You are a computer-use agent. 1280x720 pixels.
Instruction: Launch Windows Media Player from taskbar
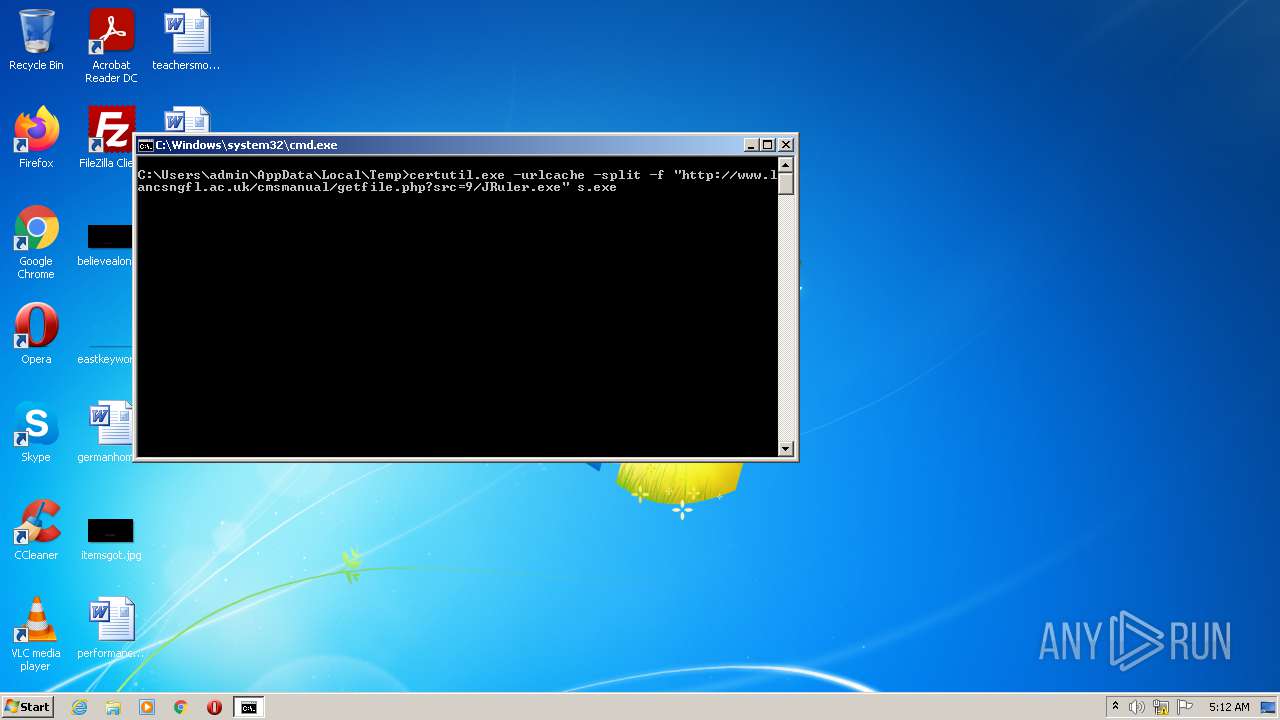tap(147, 707)
